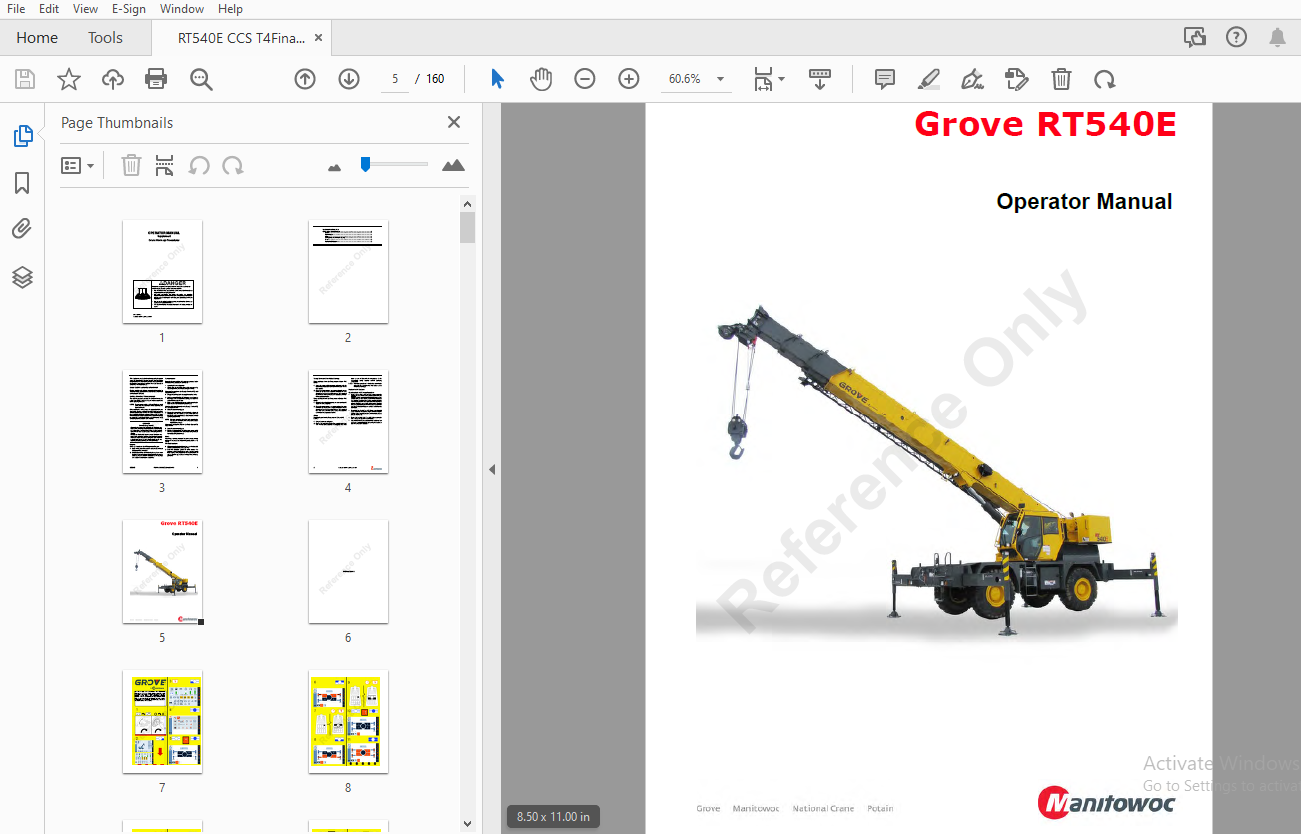Screen dimensions: 1301x834
Task: Go to the previous page arrow
Action: point(305,79)
